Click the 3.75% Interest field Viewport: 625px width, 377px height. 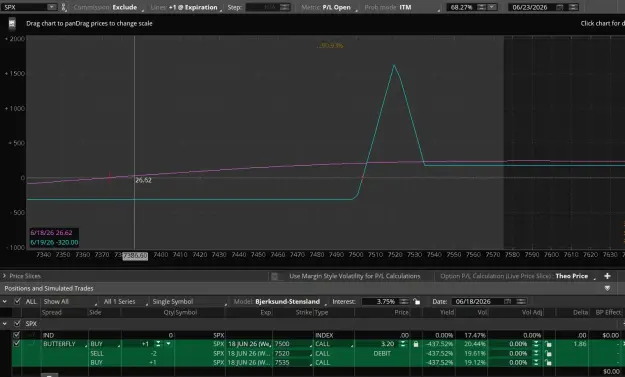(x=380, y=302)
